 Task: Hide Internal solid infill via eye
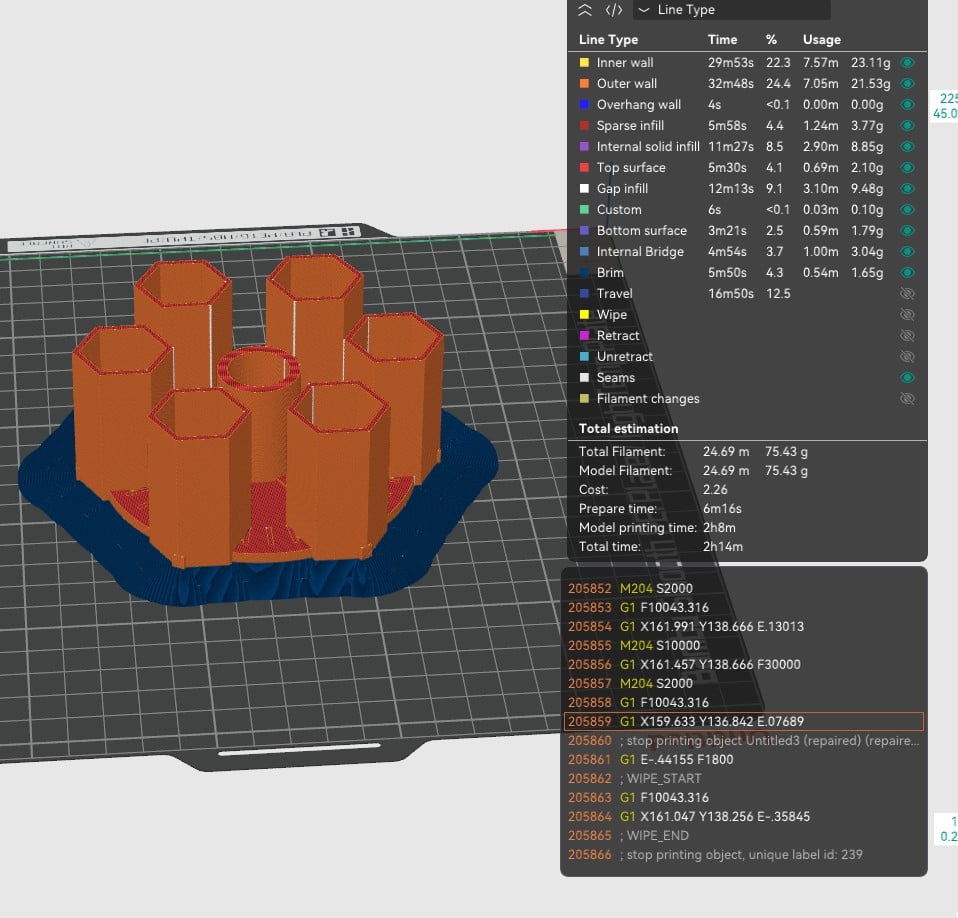click(x=907, y=147)
